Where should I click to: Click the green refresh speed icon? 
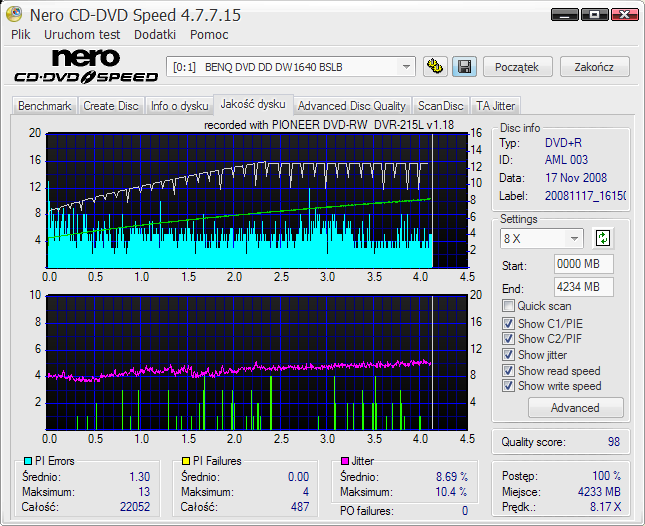pos(603,238)
